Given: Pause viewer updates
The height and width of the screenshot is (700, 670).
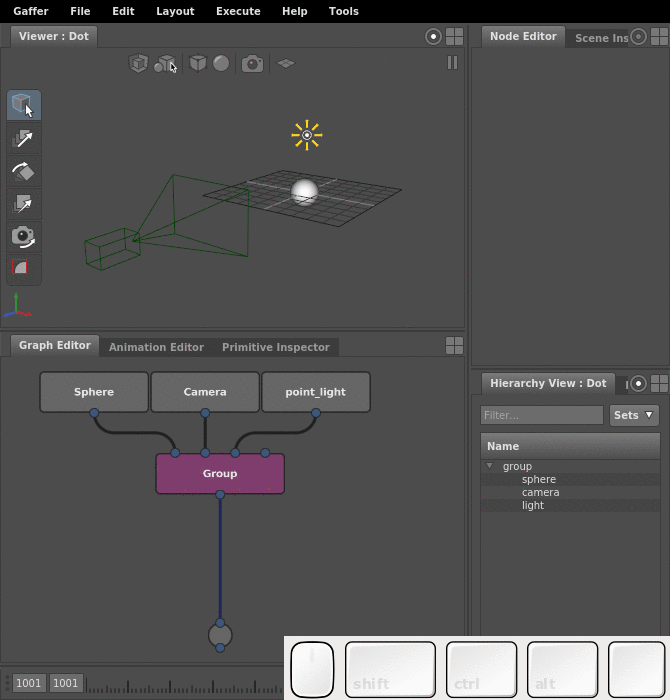Looking at the screenshot, I should tap(452, 62).
